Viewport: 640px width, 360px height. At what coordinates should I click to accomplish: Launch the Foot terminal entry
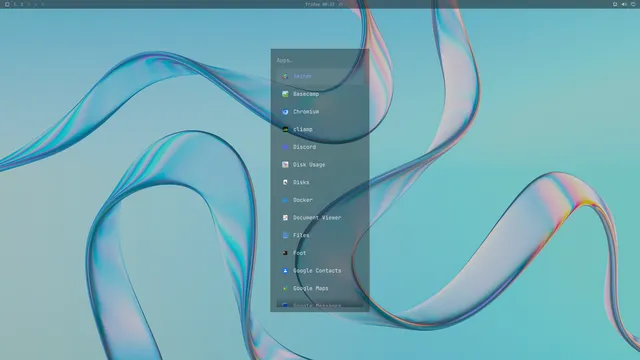320,253
